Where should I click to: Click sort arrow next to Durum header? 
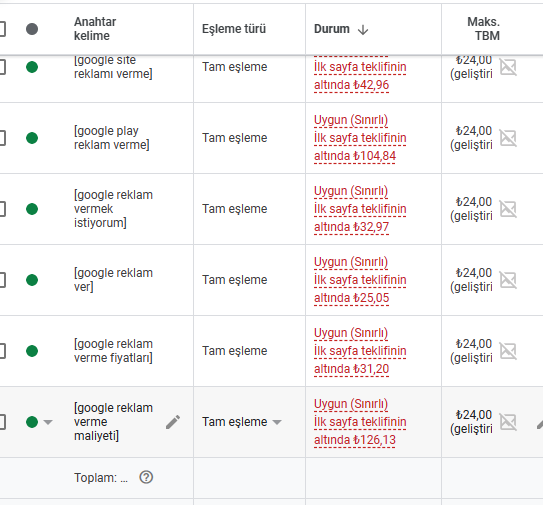363,29
